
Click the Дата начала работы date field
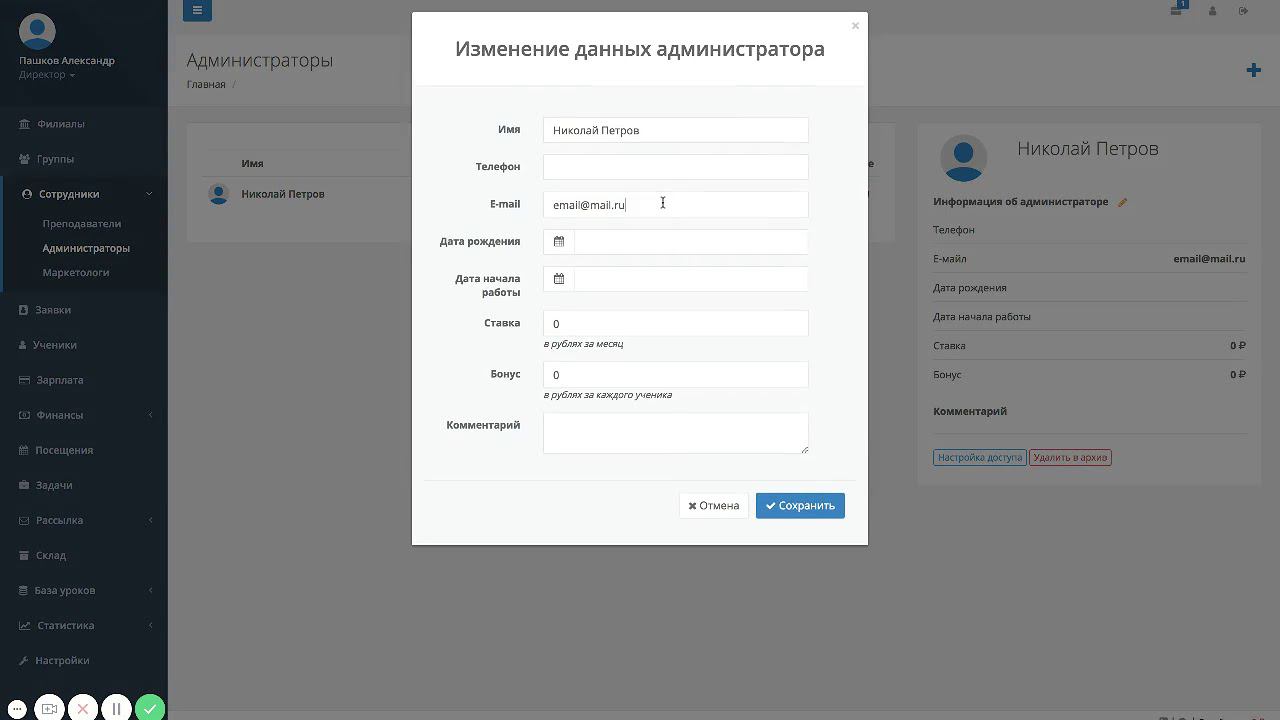(691, 279)
